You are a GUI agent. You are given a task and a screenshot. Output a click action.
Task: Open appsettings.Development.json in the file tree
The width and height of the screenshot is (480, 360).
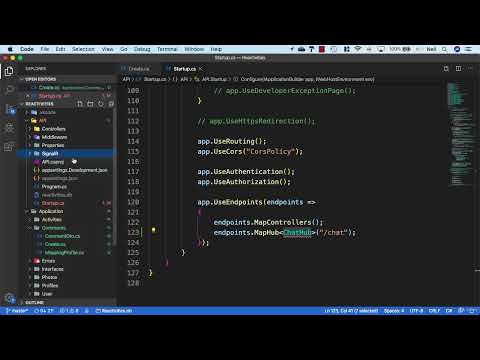(75, 170)
